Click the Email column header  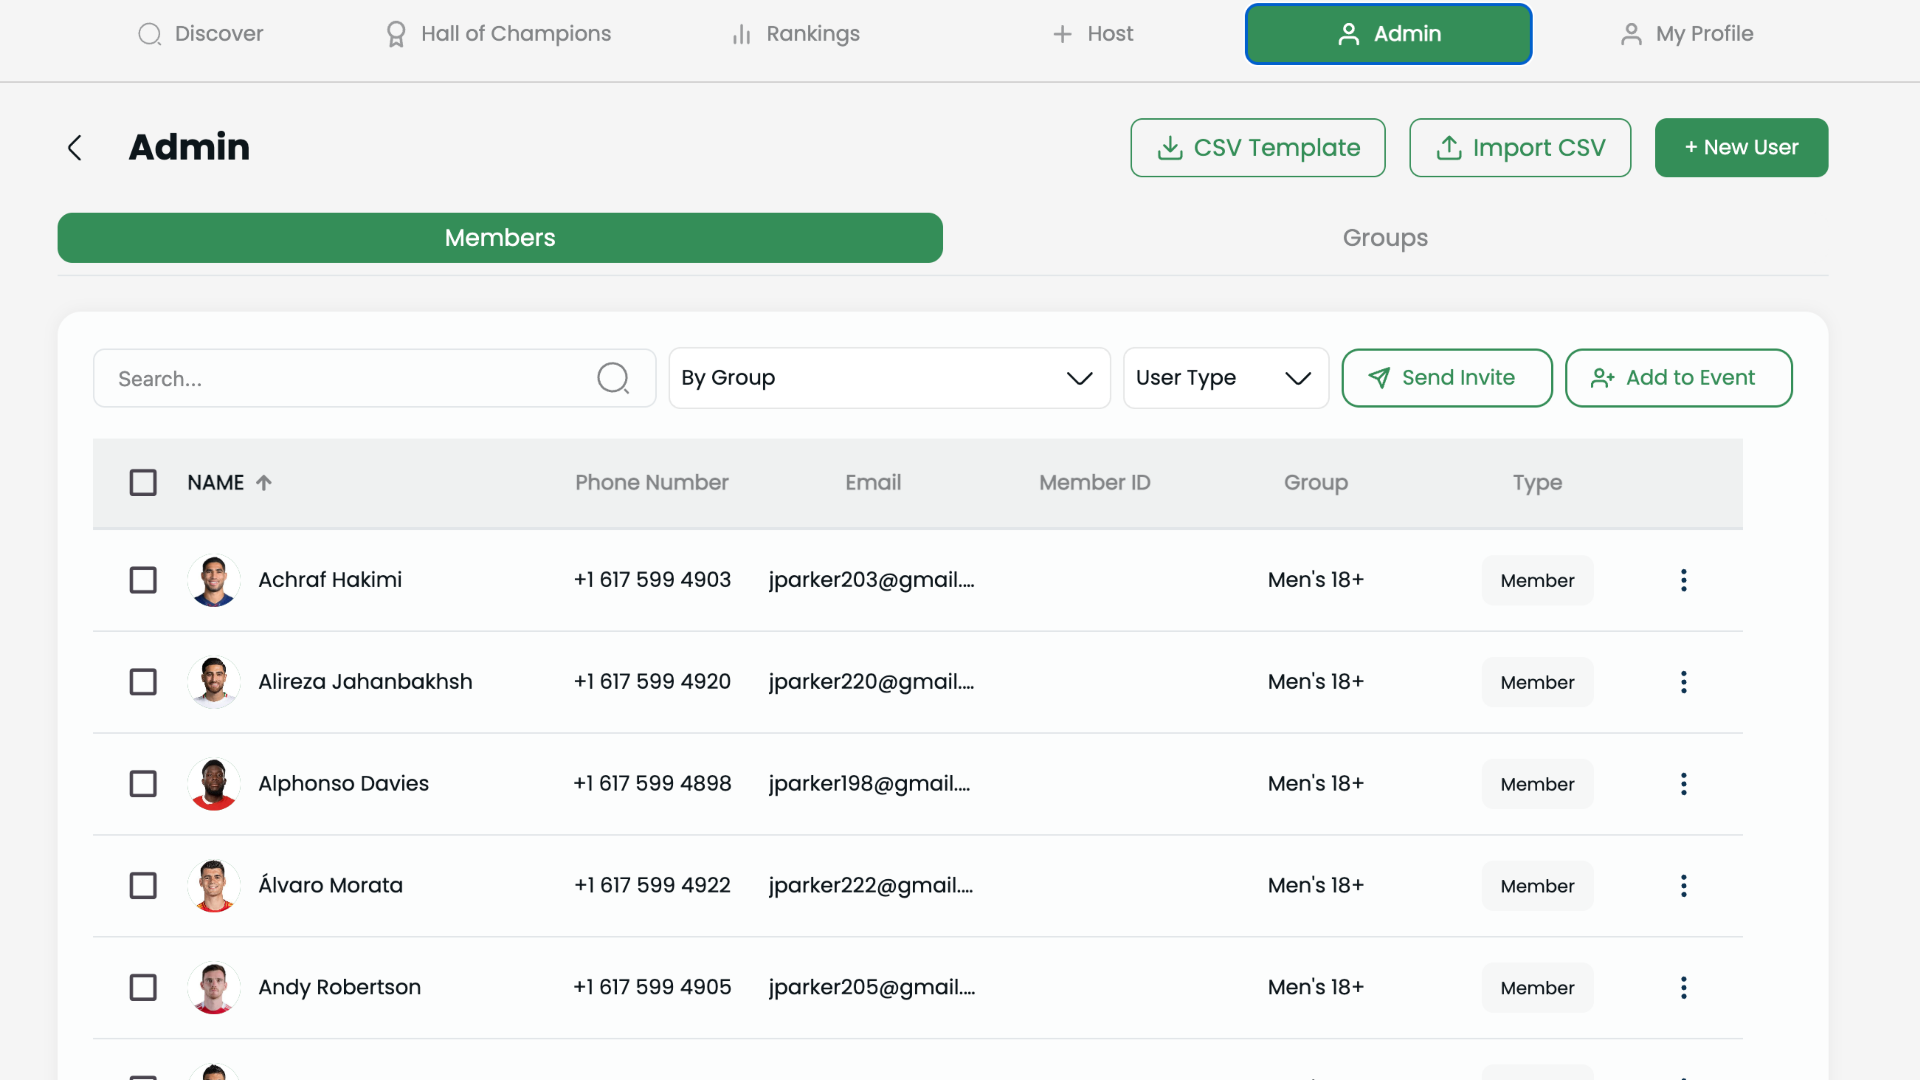point(873,482)
